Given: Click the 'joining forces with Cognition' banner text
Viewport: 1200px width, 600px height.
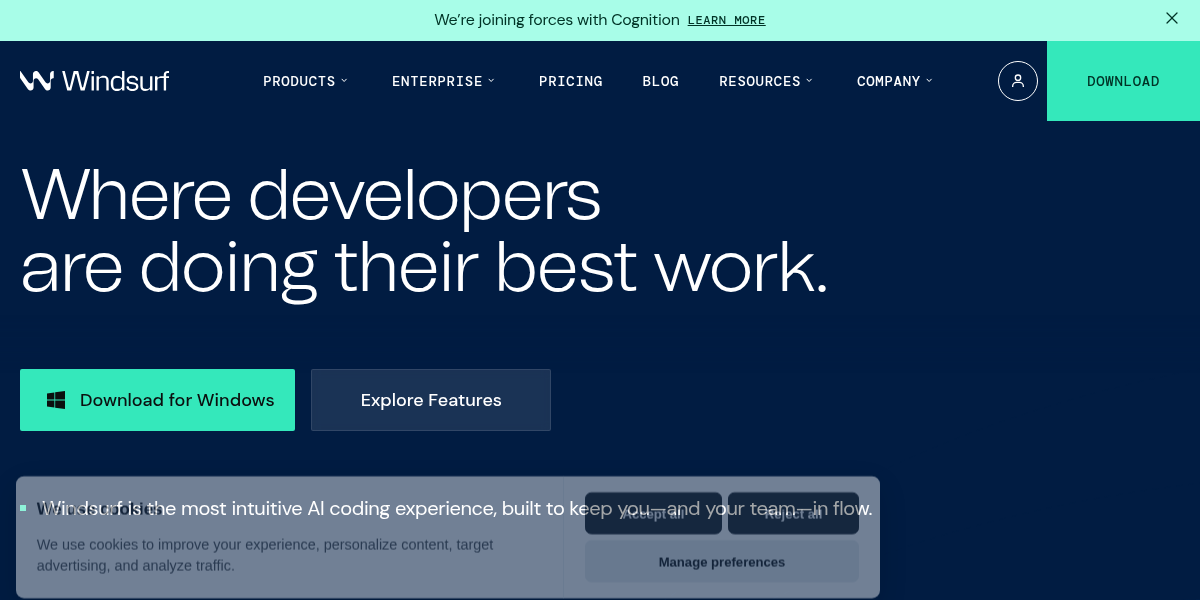Looking at the screenshot, I should coord(556,20).
